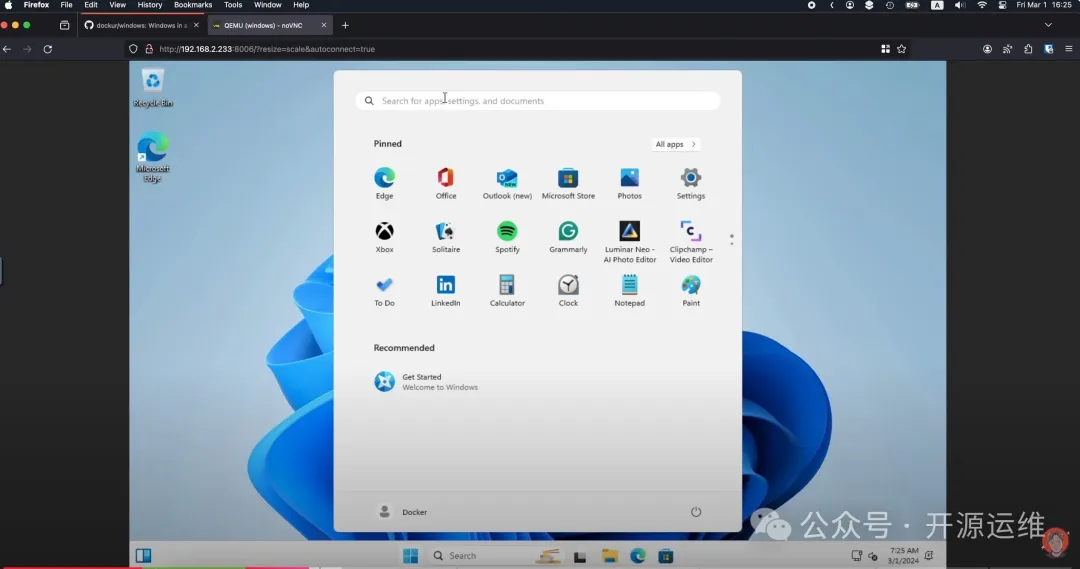Image resolution: width=1080 pixels, height=569 pixels.
Task: Open the Docker user account button
Action: point(402,512)
